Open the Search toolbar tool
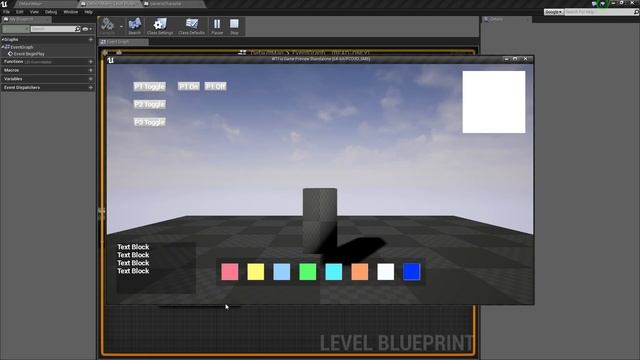 134,26
